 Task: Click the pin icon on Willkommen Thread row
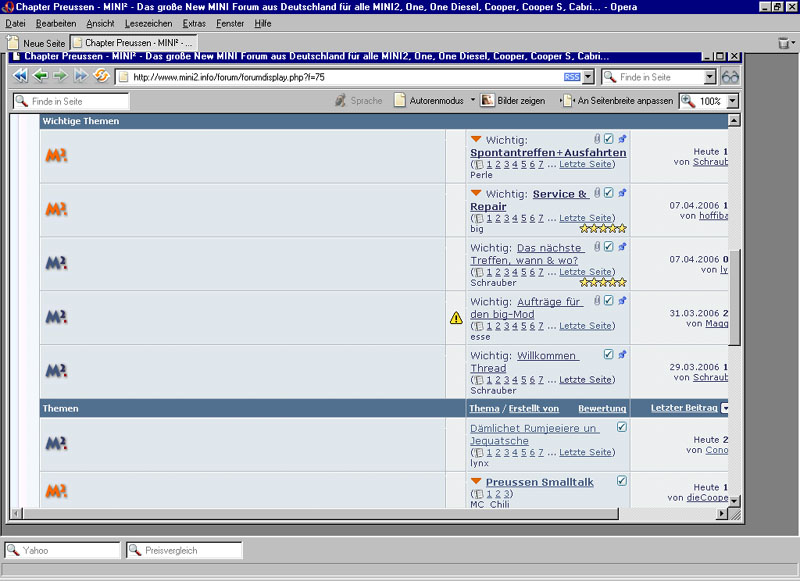click(x=622, y=355)
